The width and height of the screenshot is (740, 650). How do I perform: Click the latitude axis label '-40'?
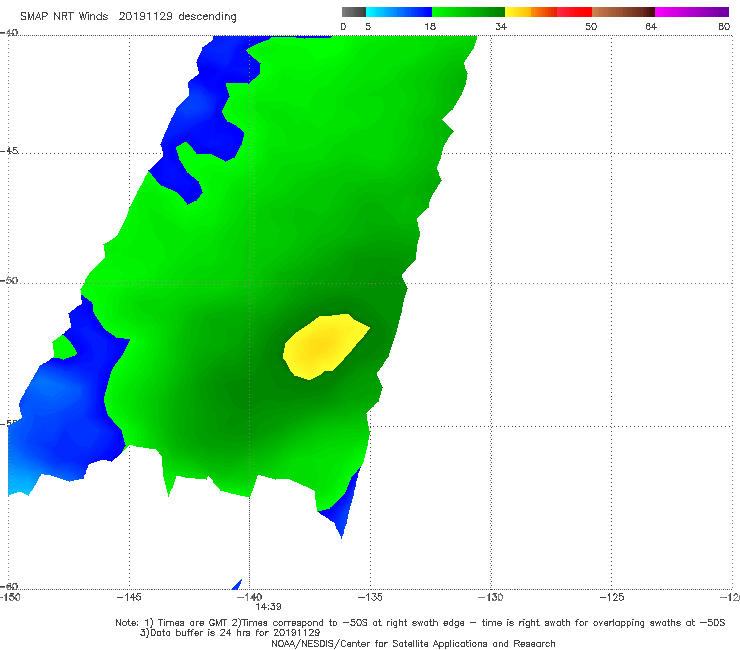[9, 32]
